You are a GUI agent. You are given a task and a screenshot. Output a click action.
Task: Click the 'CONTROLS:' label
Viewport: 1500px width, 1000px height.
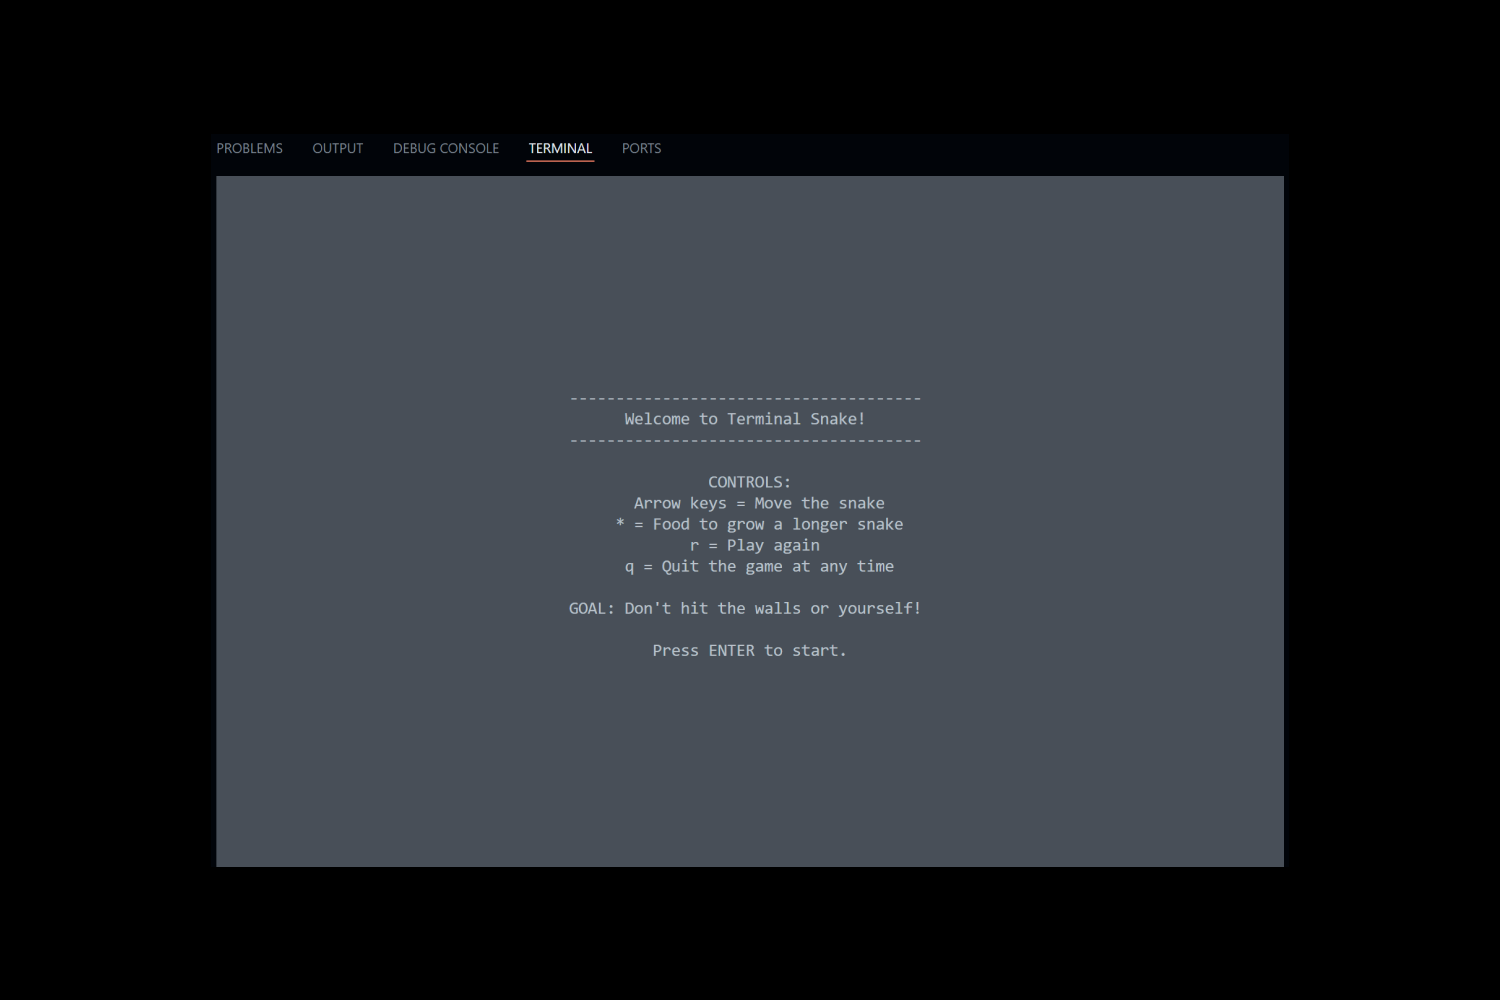pyautogui.click(x=749, y=482)
